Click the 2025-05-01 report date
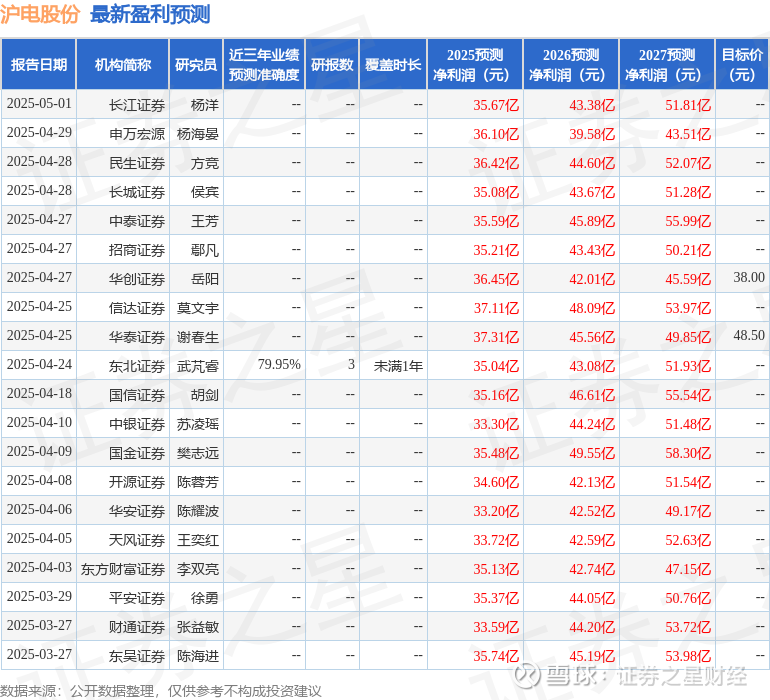This screenshot has height=700, width=770. click(x=39, y=104)
